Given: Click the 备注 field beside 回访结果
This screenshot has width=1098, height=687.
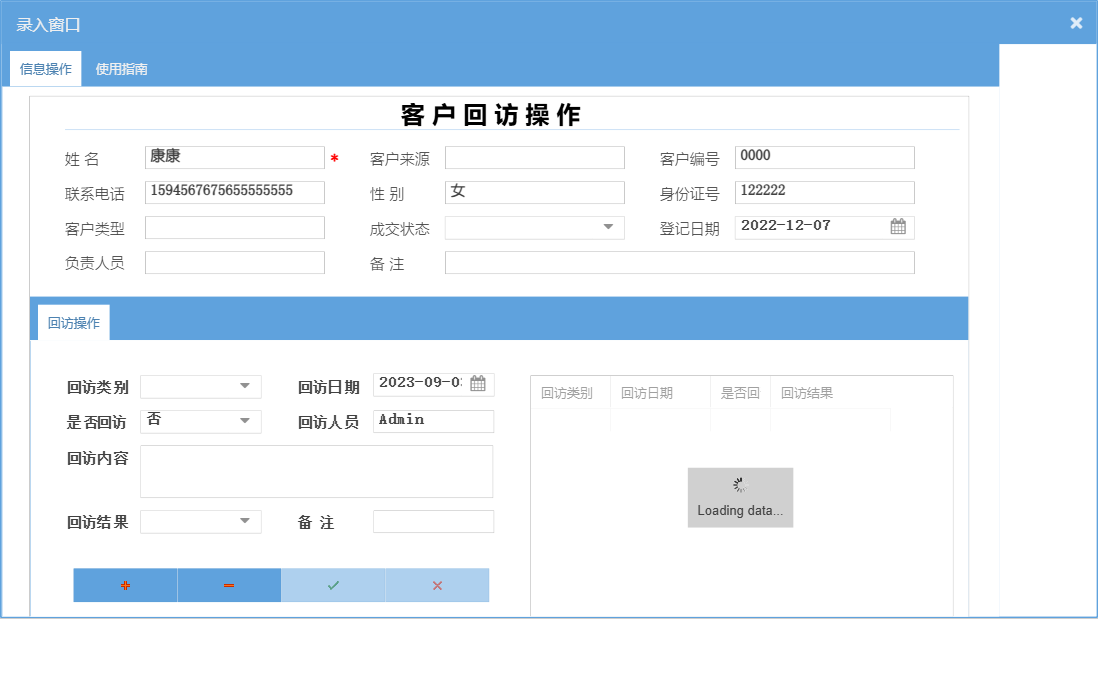Looking at the screenshot, I should 432,521.
